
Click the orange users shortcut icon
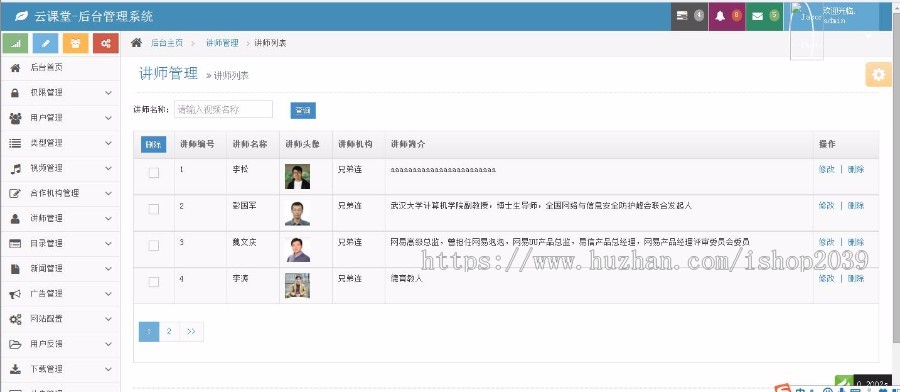pyautogui.click(x=75, y=43)
